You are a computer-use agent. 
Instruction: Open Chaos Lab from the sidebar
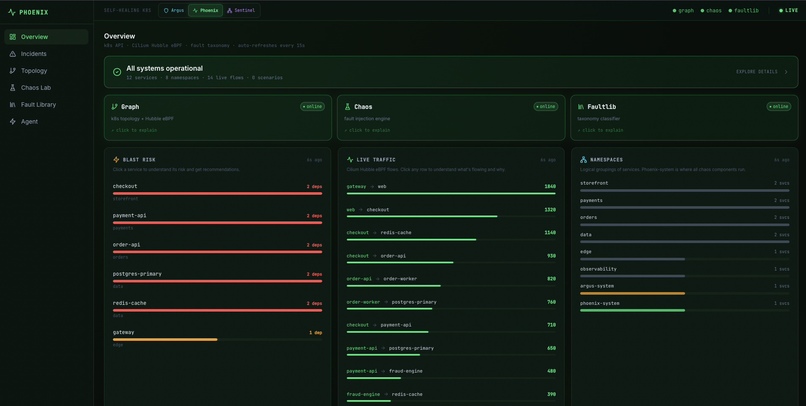coord(46,88)
